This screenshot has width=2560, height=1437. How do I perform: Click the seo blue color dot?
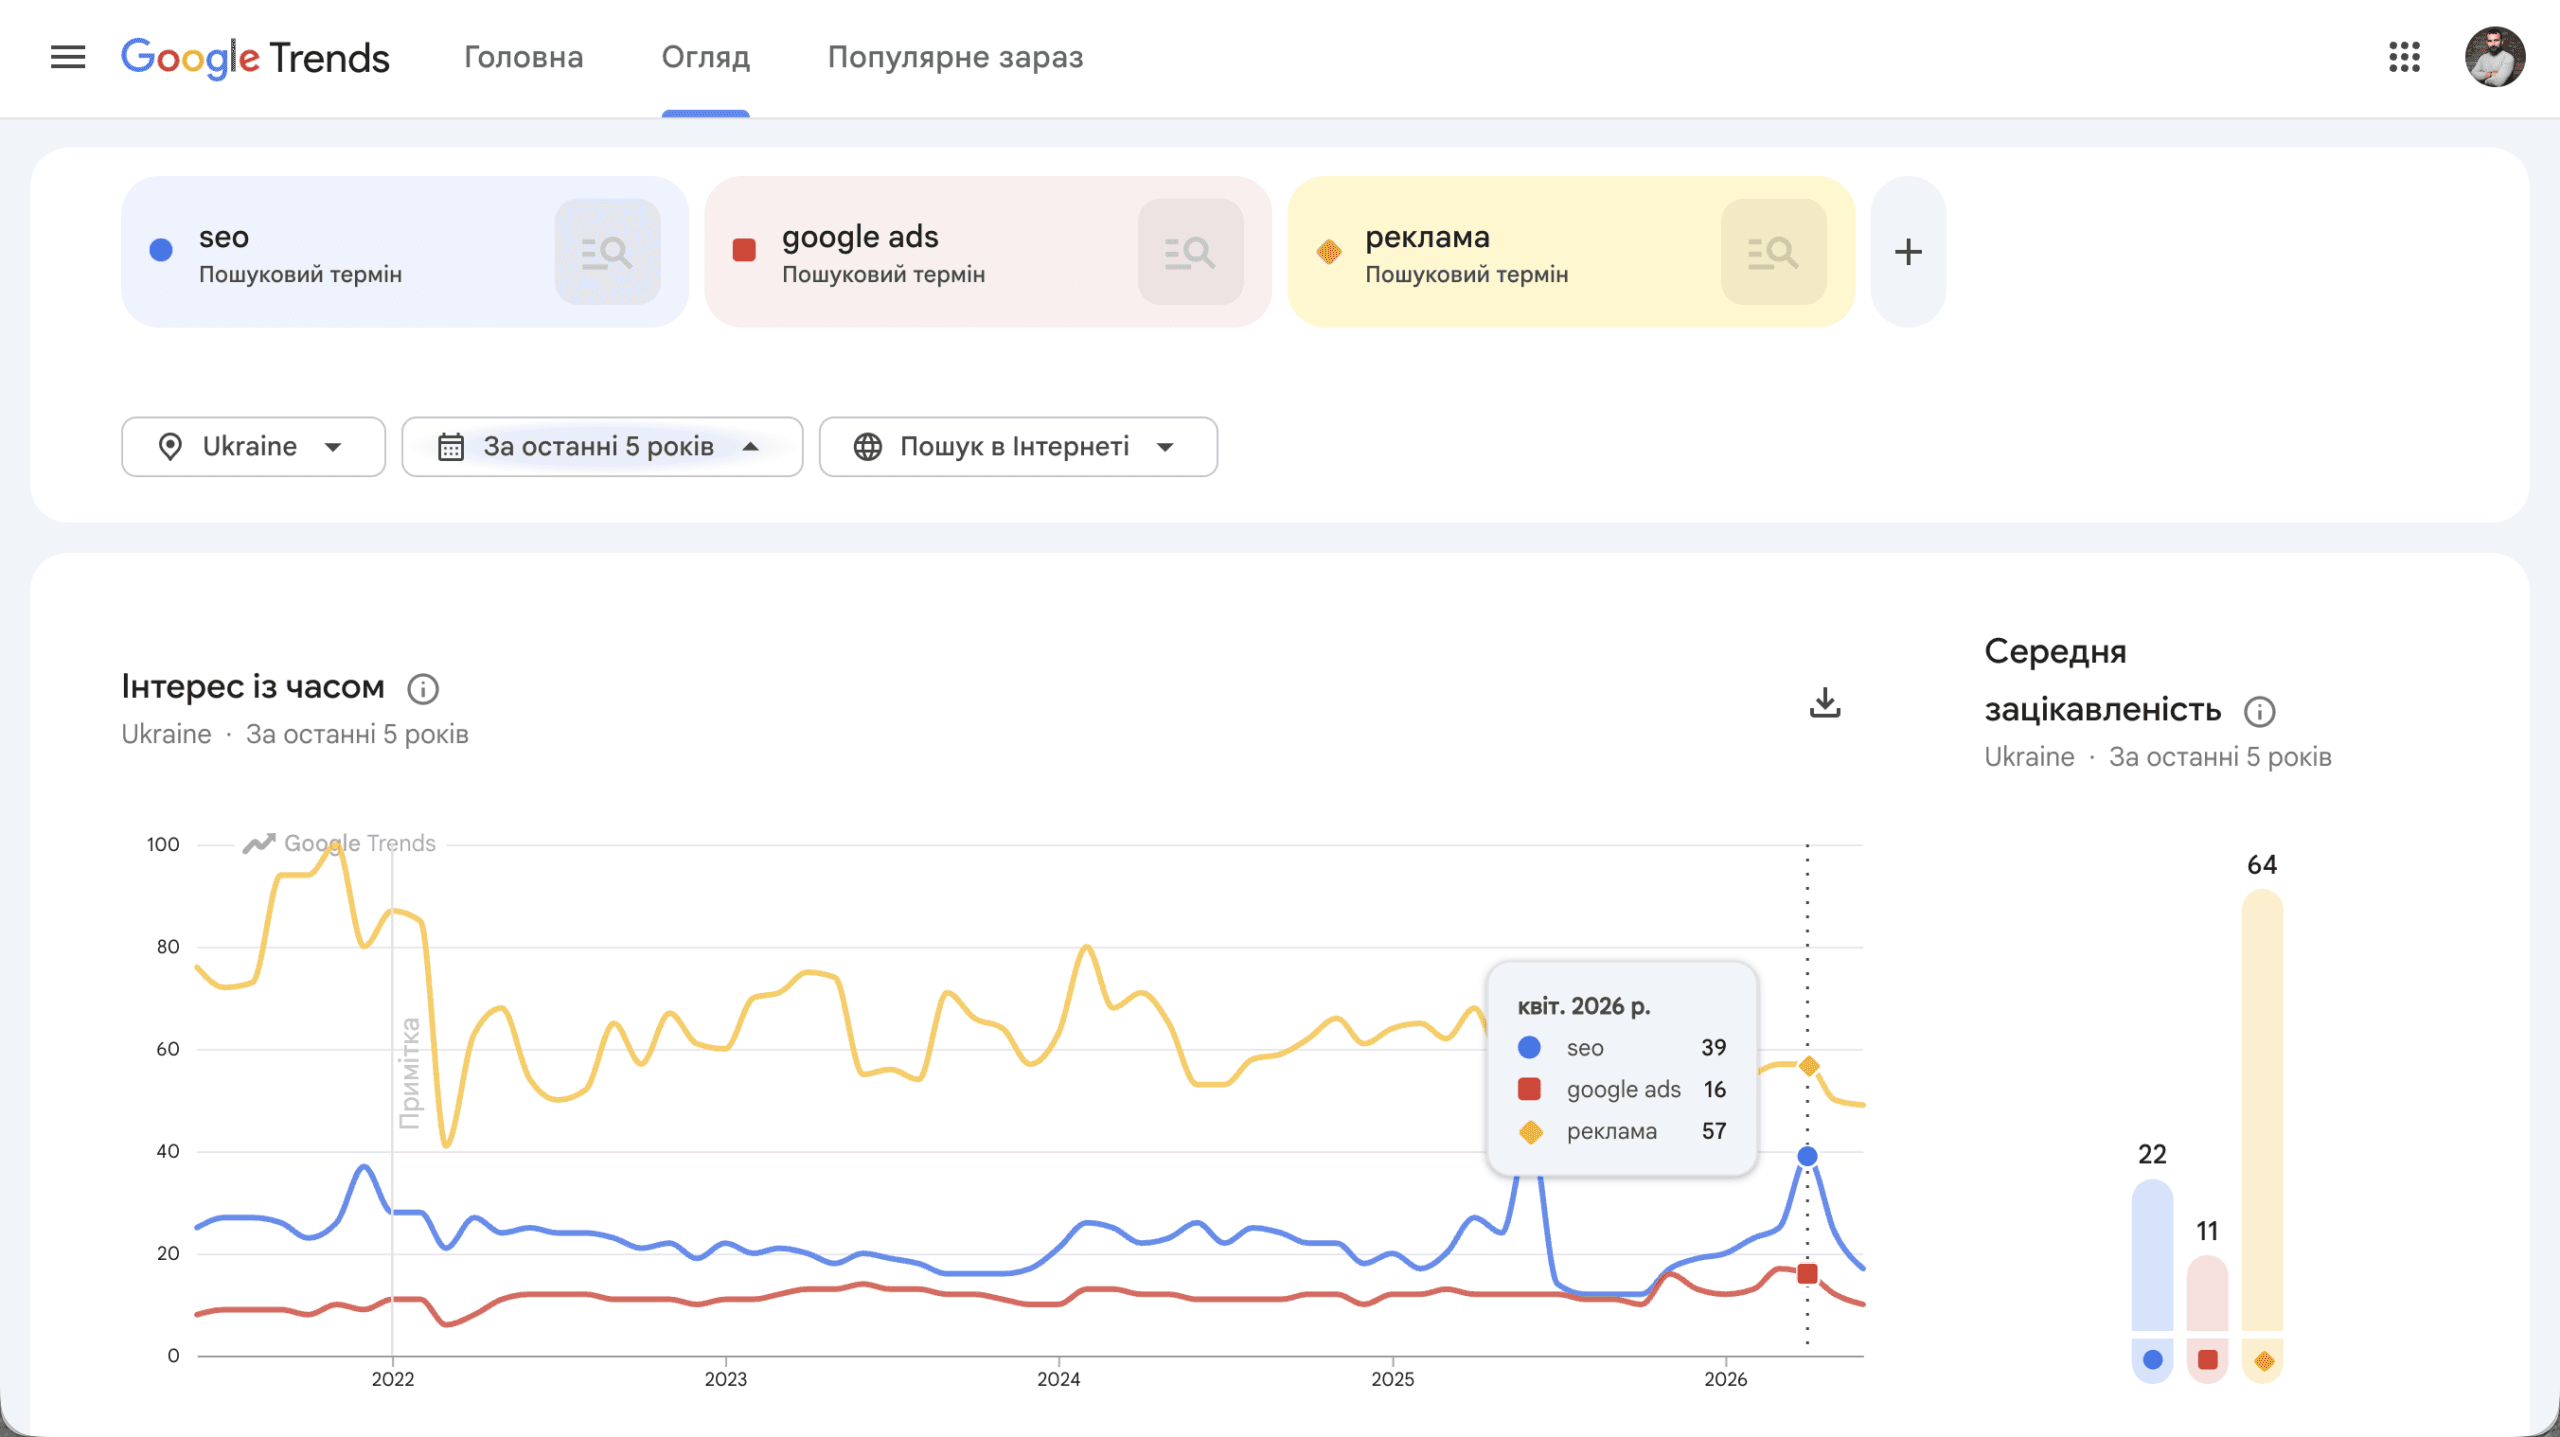[x=161, y=250]
